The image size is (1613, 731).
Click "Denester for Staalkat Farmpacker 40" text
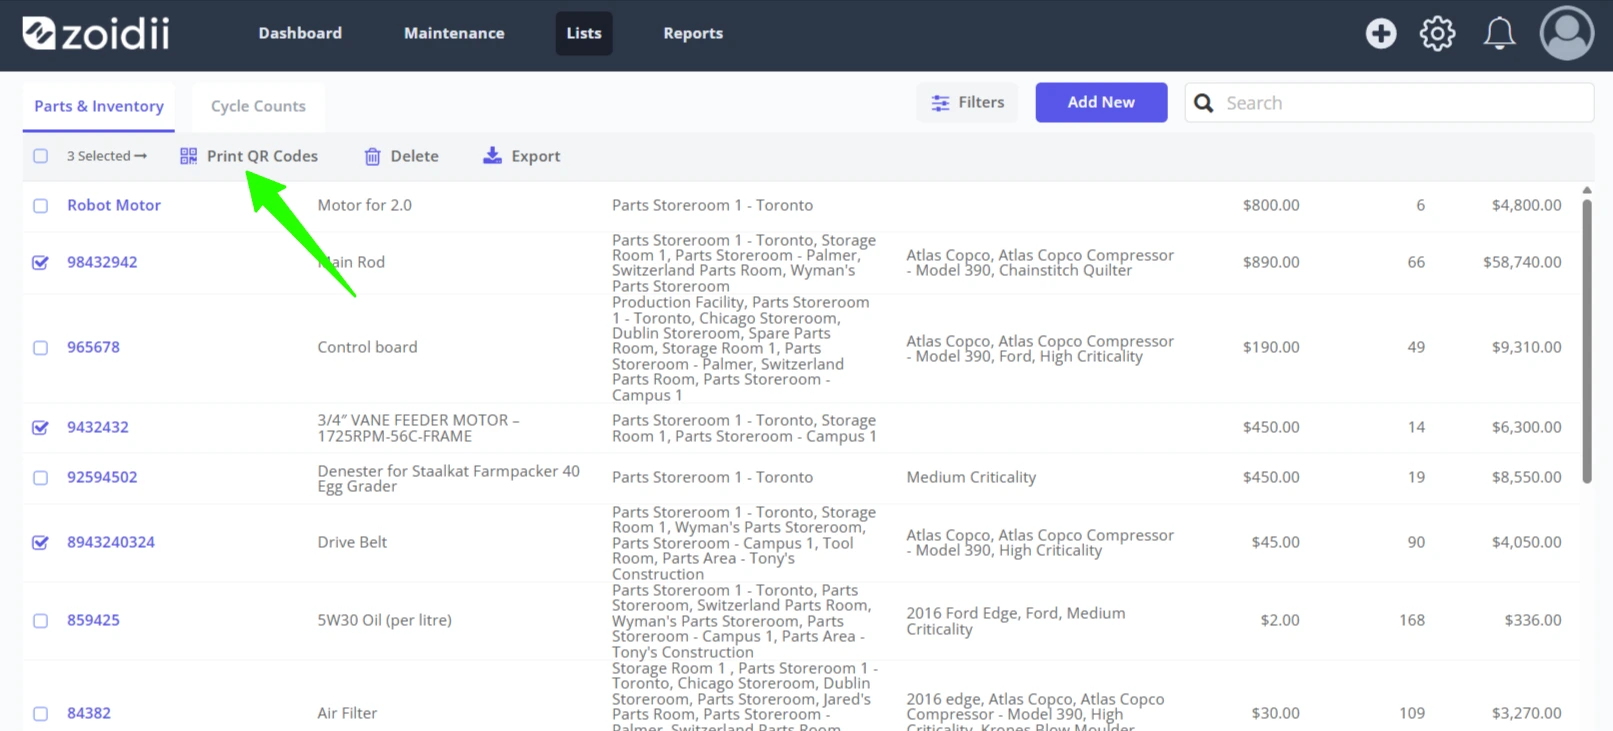pos(448,478)
